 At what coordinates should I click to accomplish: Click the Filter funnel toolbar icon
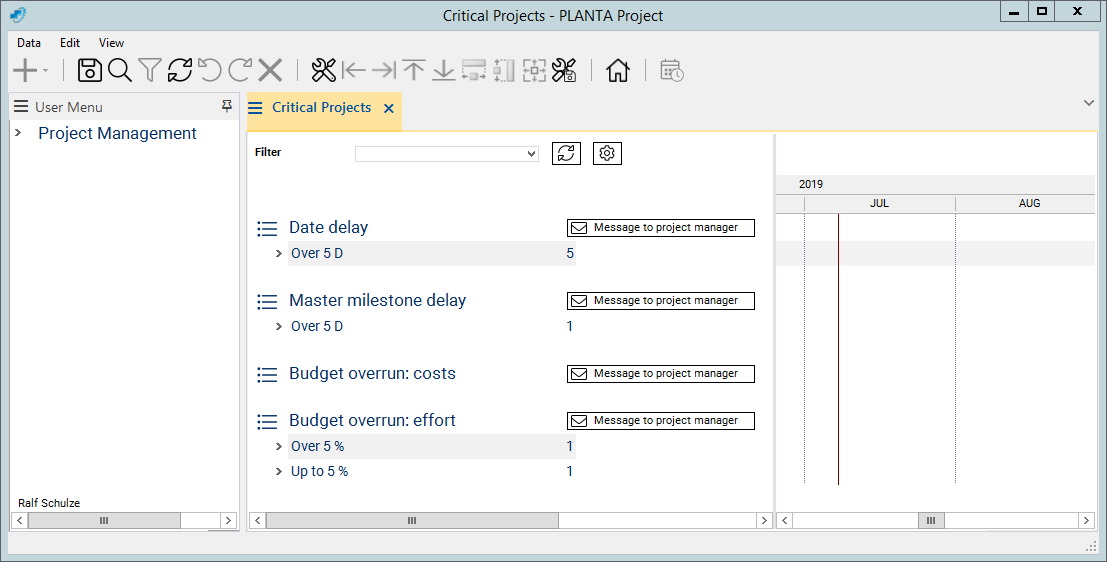[x=150, y=70]
